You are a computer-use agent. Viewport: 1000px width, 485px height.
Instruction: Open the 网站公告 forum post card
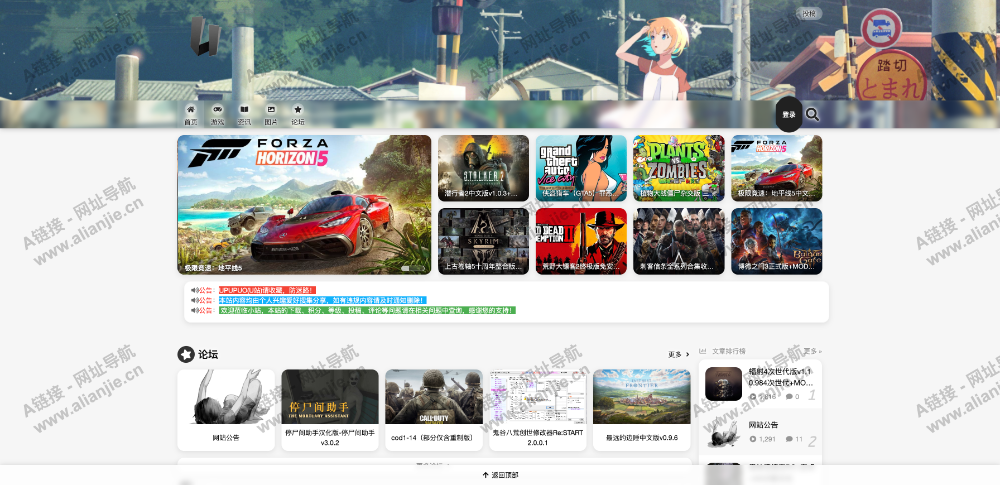coord(226,410)
